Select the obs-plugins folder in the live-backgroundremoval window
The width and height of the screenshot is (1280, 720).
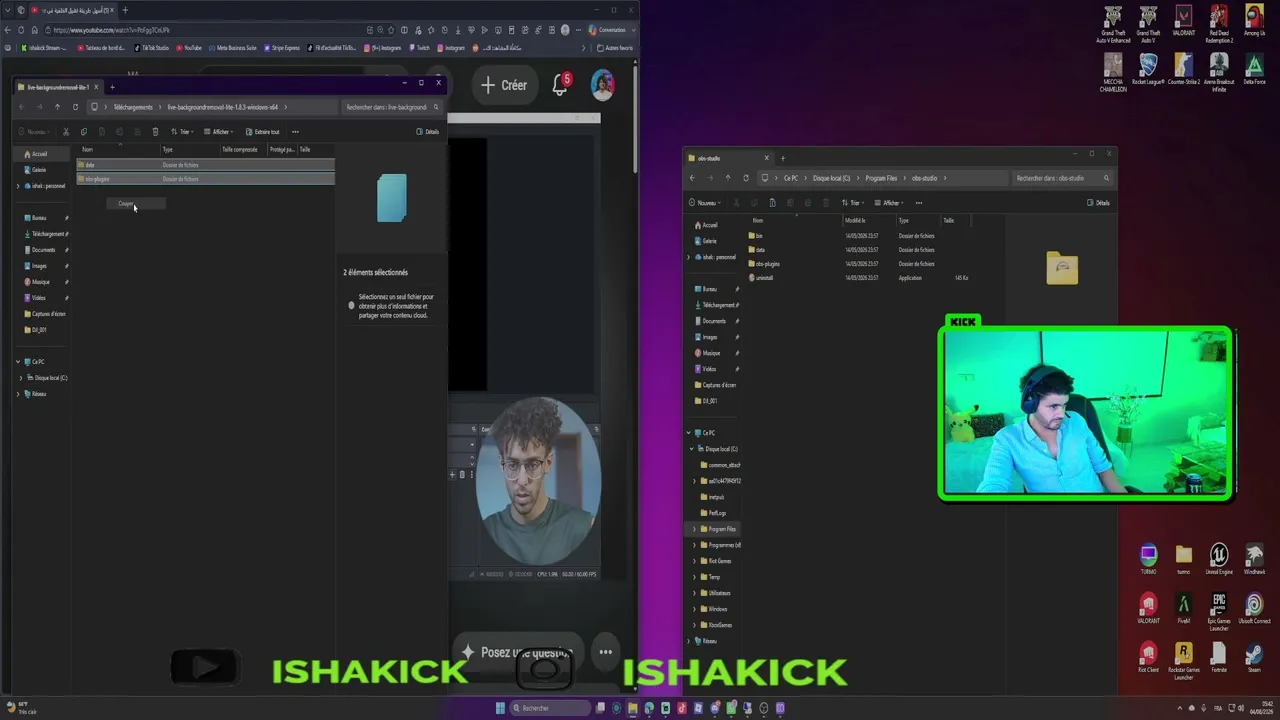[x=205, y=179]
